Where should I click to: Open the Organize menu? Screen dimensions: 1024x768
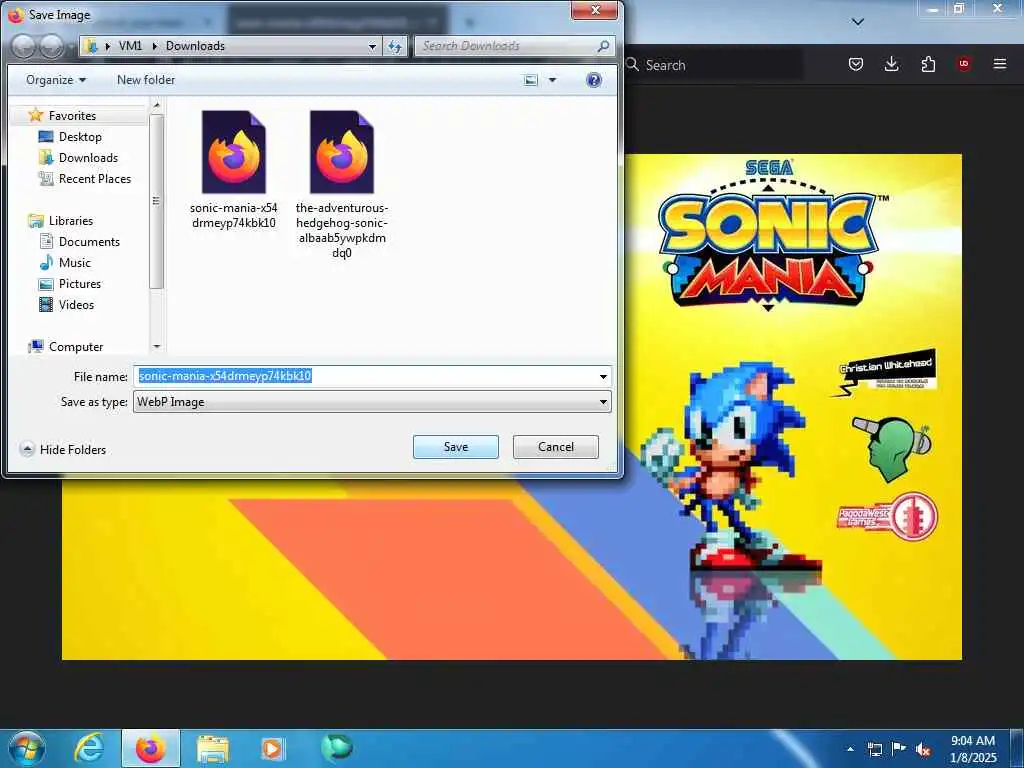56,80
